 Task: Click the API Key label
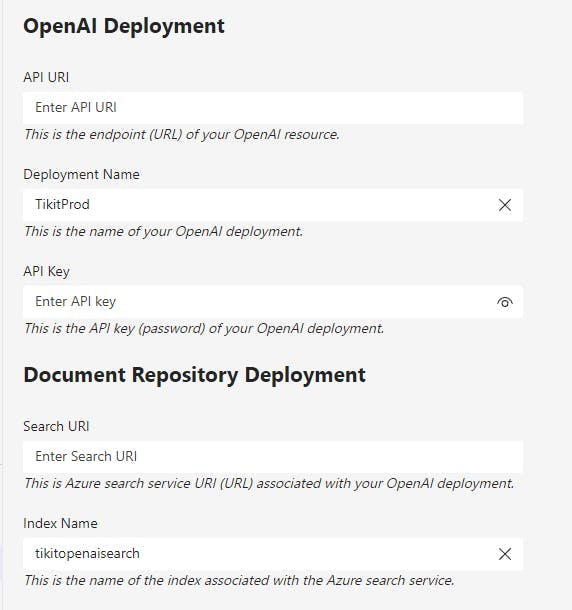coord(46,271)
